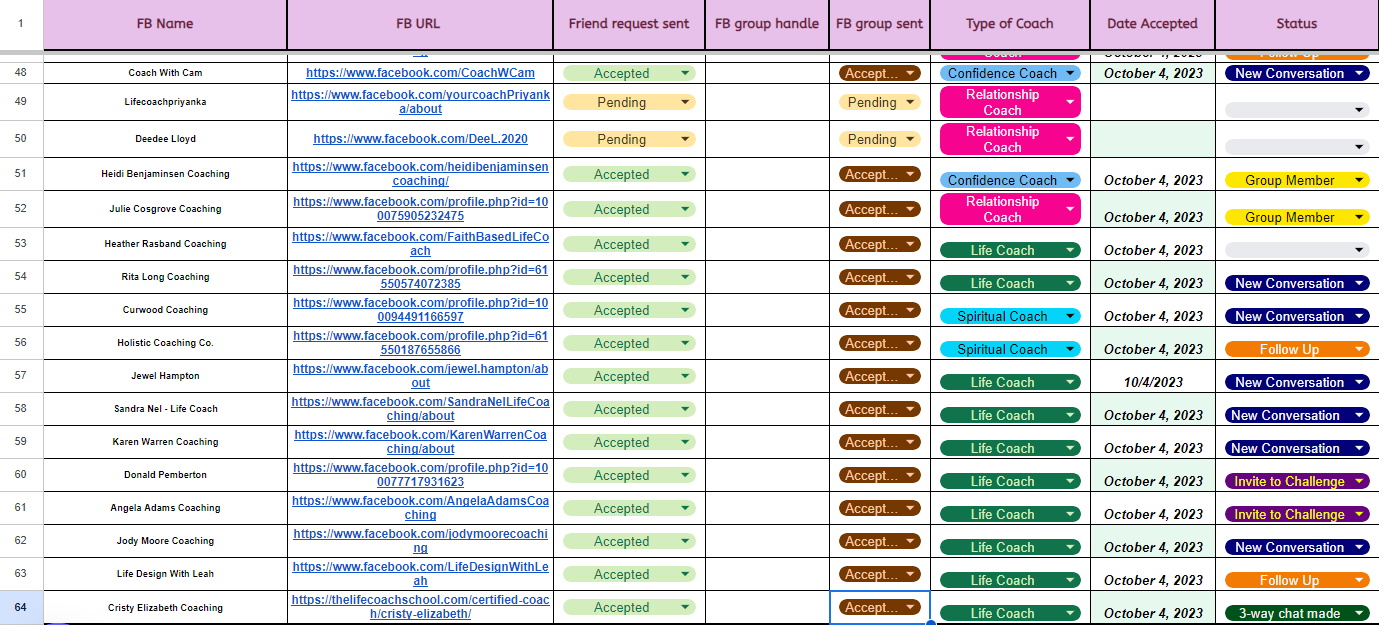
Task: Open KarenWarrenCoaching about link
Action: point(420,442)
